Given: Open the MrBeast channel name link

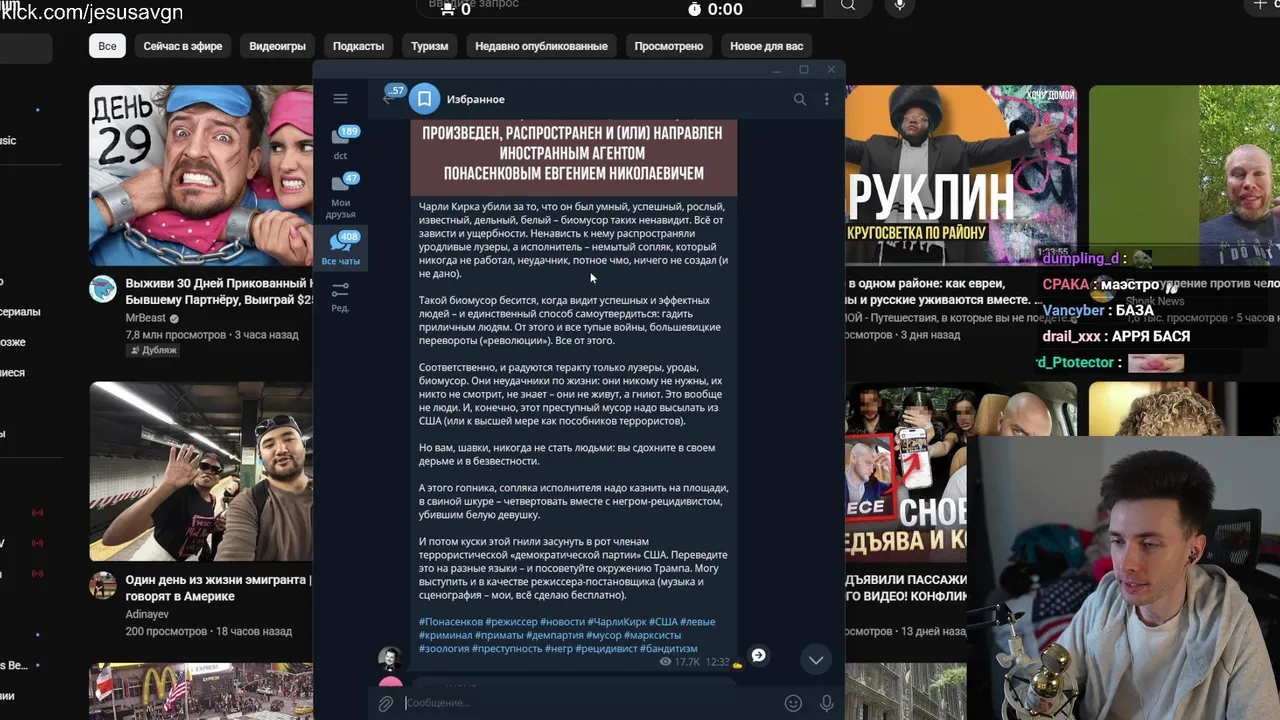Looking at the screenshot, I should (x=145, y=317).
